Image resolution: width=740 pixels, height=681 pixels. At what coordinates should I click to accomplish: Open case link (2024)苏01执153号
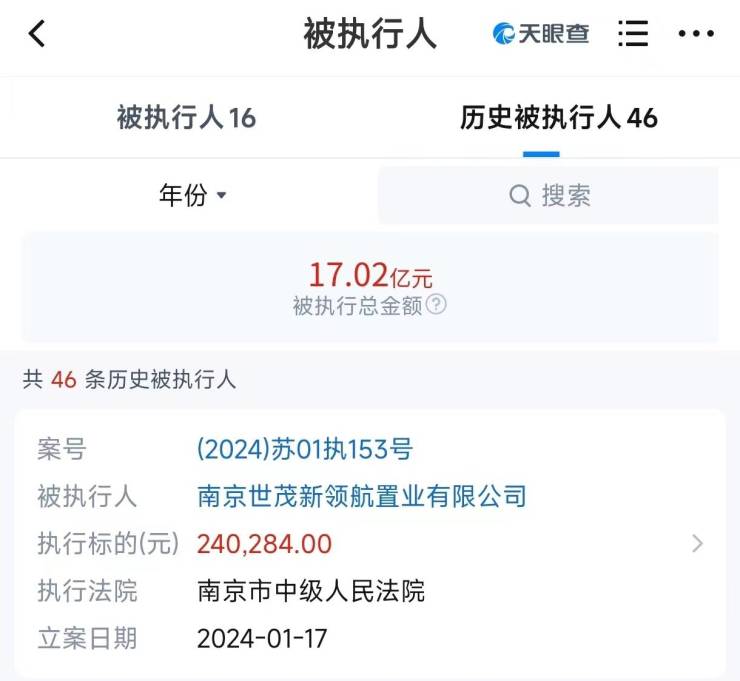click(x=305, y=449)
